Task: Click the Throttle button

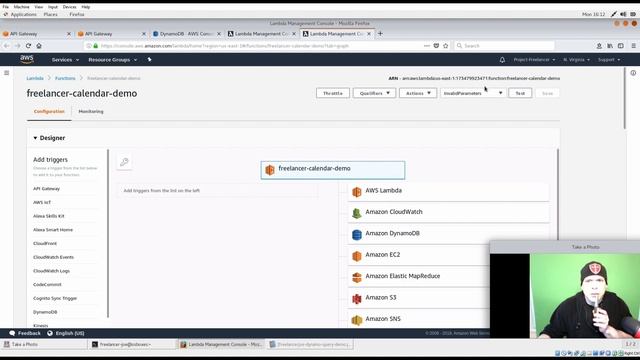Action: click(333, 93)
